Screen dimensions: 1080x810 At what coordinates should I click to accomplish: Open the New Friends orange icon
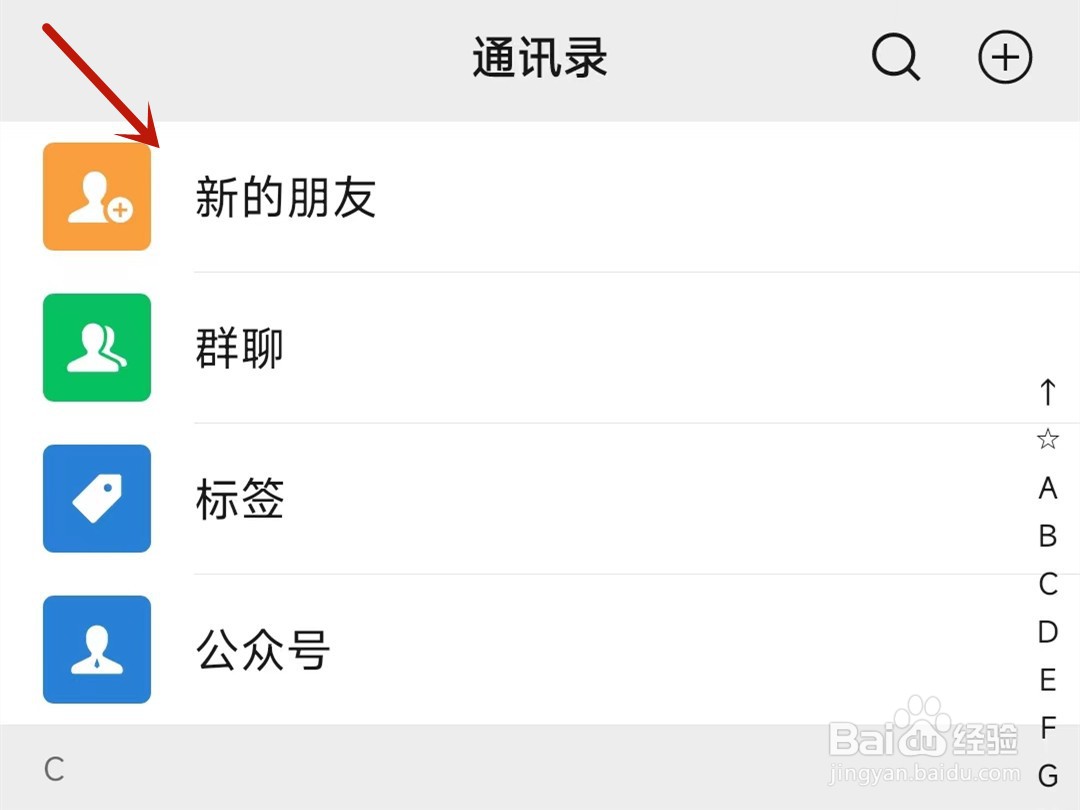[96, 196]
